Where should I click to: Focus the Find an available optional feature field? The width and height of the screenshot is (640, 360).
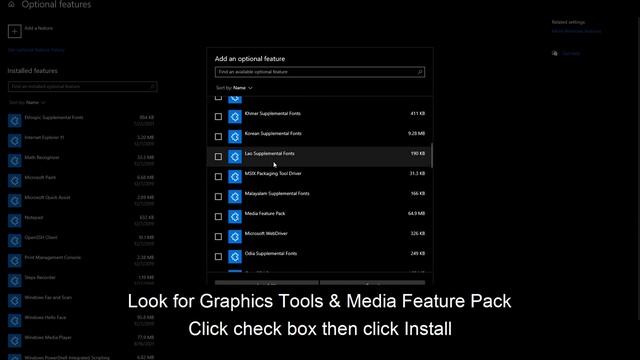[320, 72]
